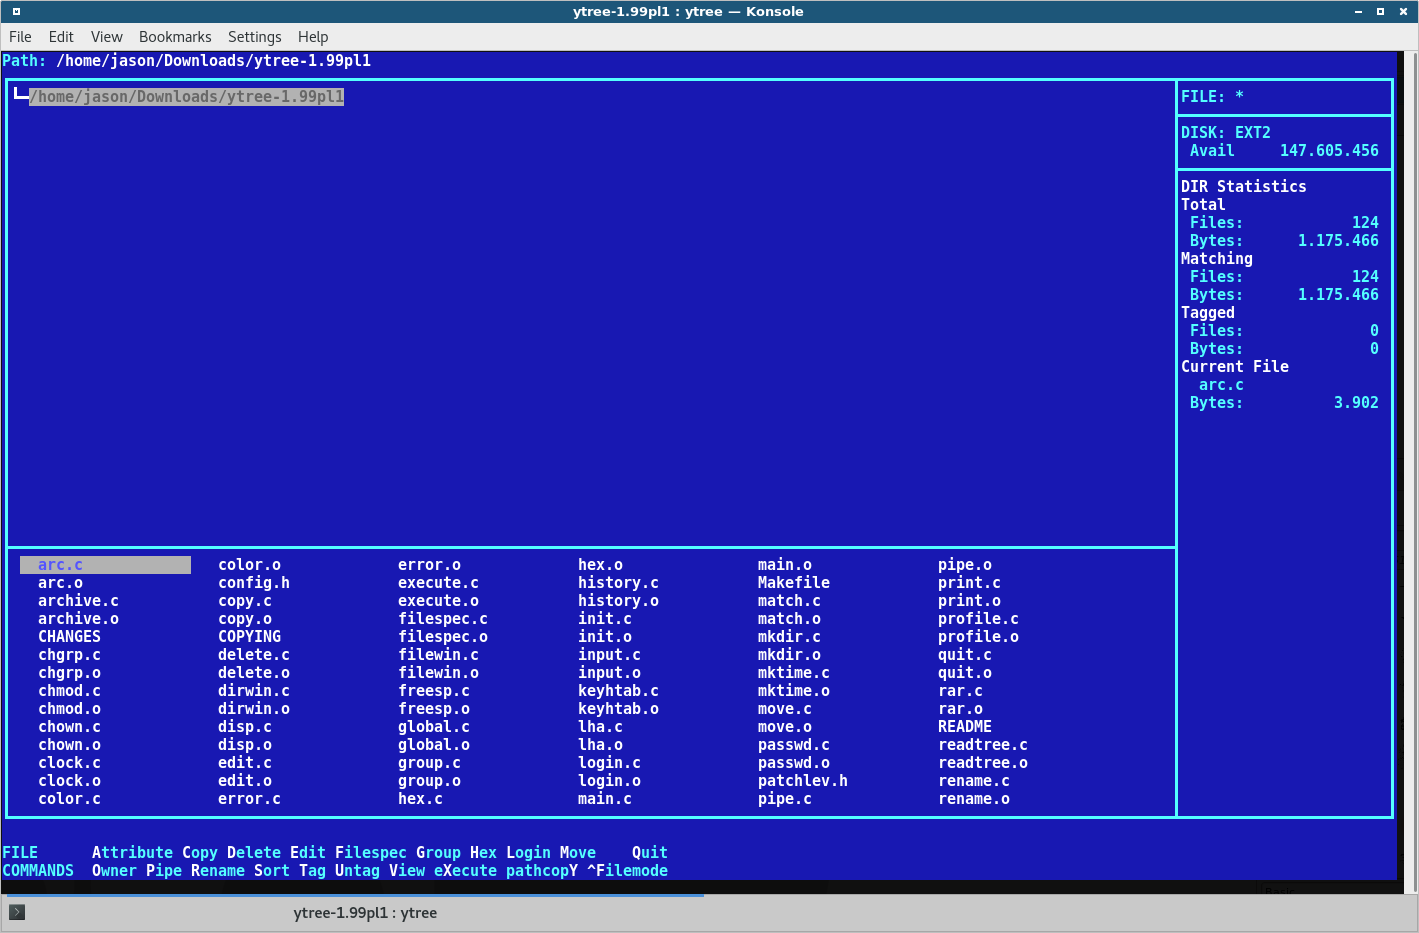Screen dimensions: 1419x933
Task: Click the Konsole window menu icon
Action: click(16, 12)
